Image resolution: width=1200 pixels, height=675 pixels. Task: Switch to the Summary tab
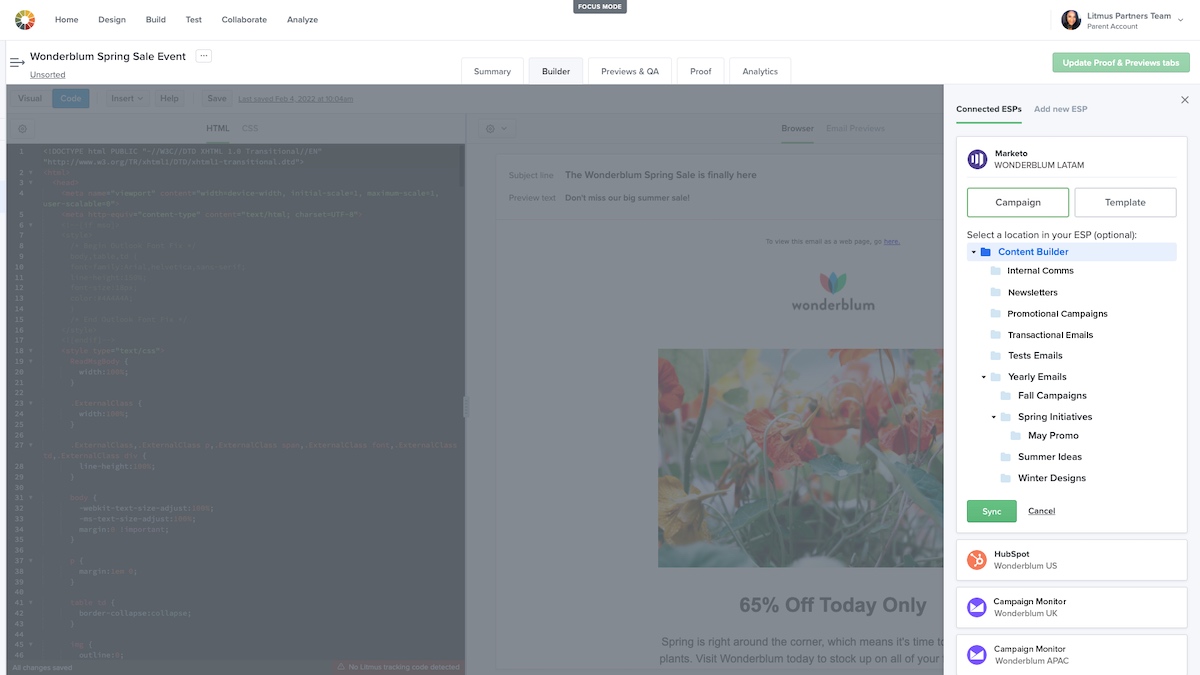492,71
